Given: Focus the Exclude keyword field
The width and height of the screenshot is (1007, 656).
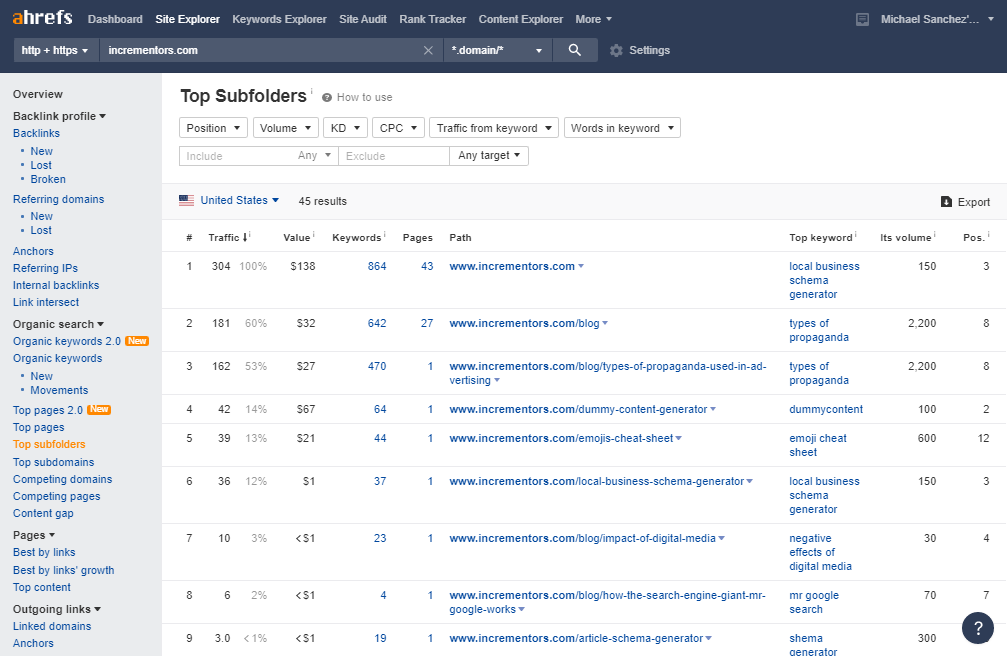Looking at the screenshot, I should (394, 155).
